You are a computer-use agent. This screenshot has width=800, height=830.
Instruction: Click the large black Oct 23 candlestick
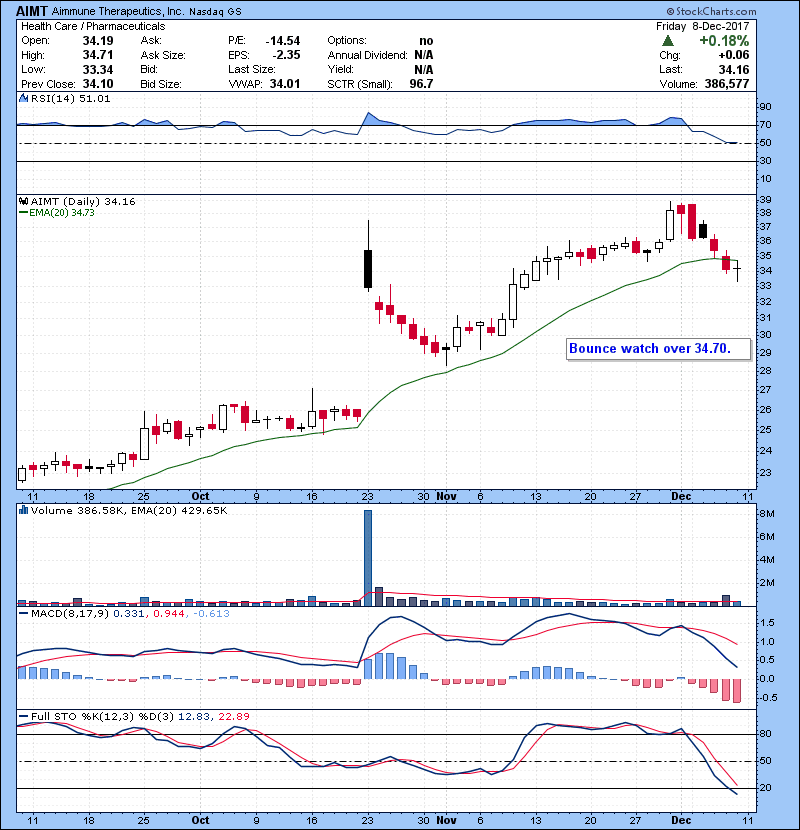(x=368, y=269)
